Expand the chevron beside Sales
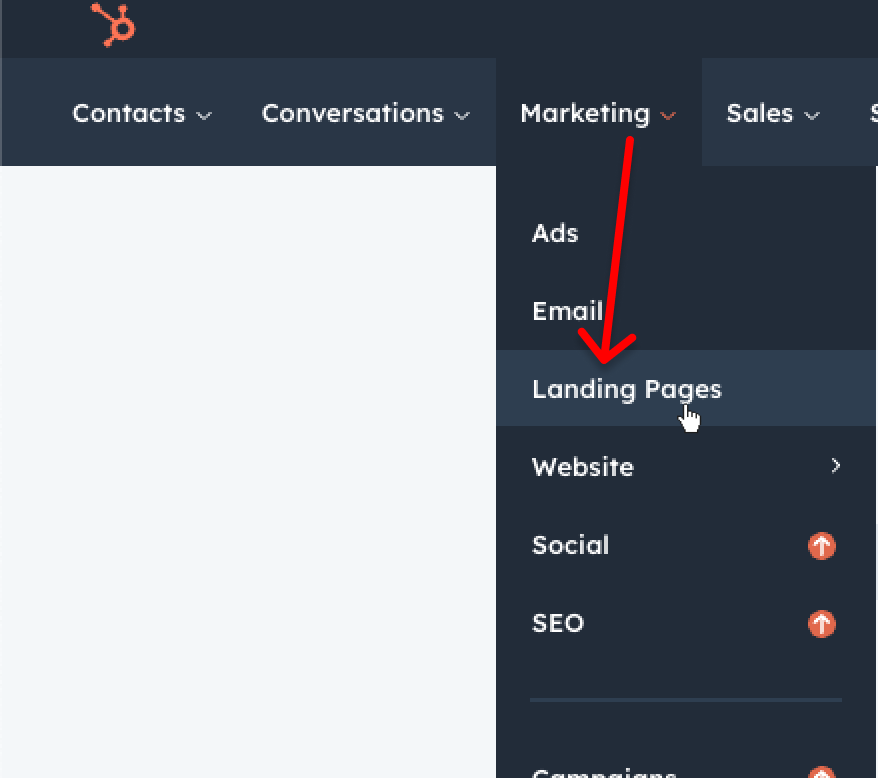The width and height of the screenshot is (878, 778). [812, 116]
